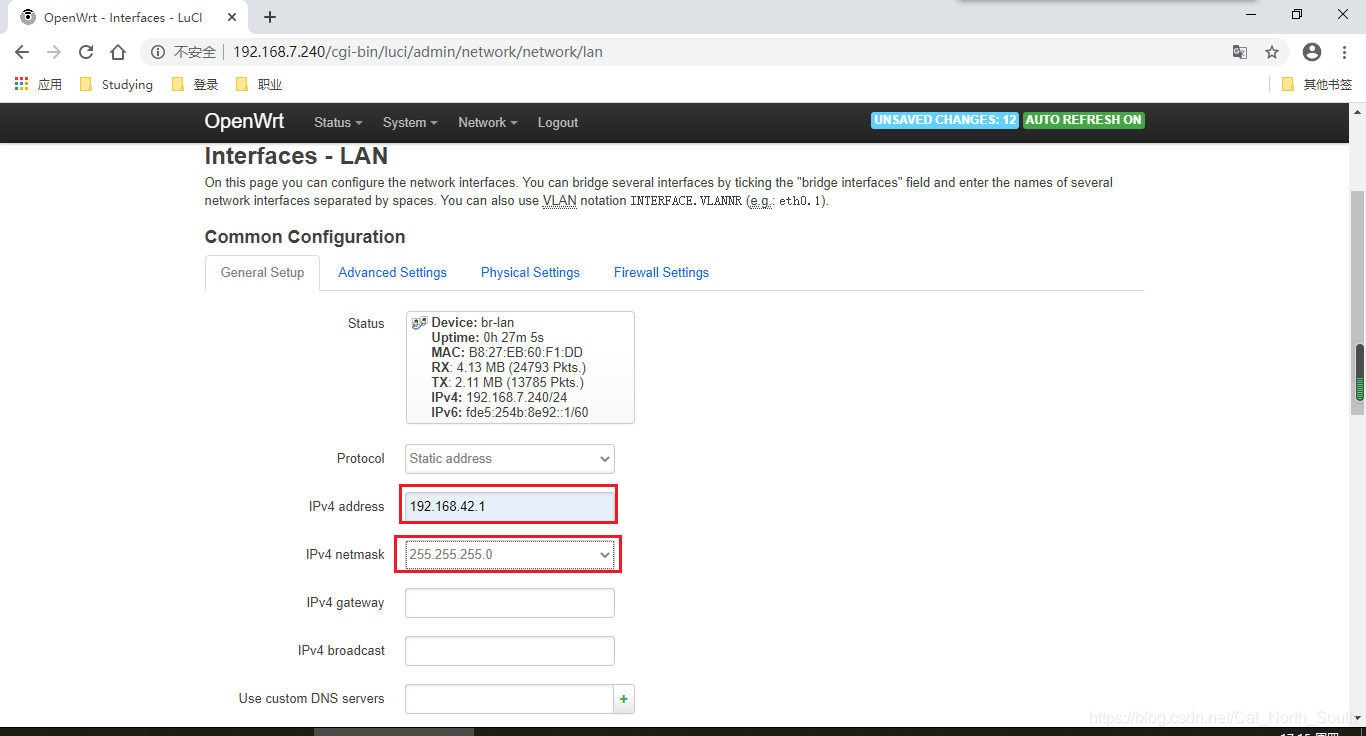1366x736 pixels.
Task: Click the IPv4 address field
Action: [510, 506]
